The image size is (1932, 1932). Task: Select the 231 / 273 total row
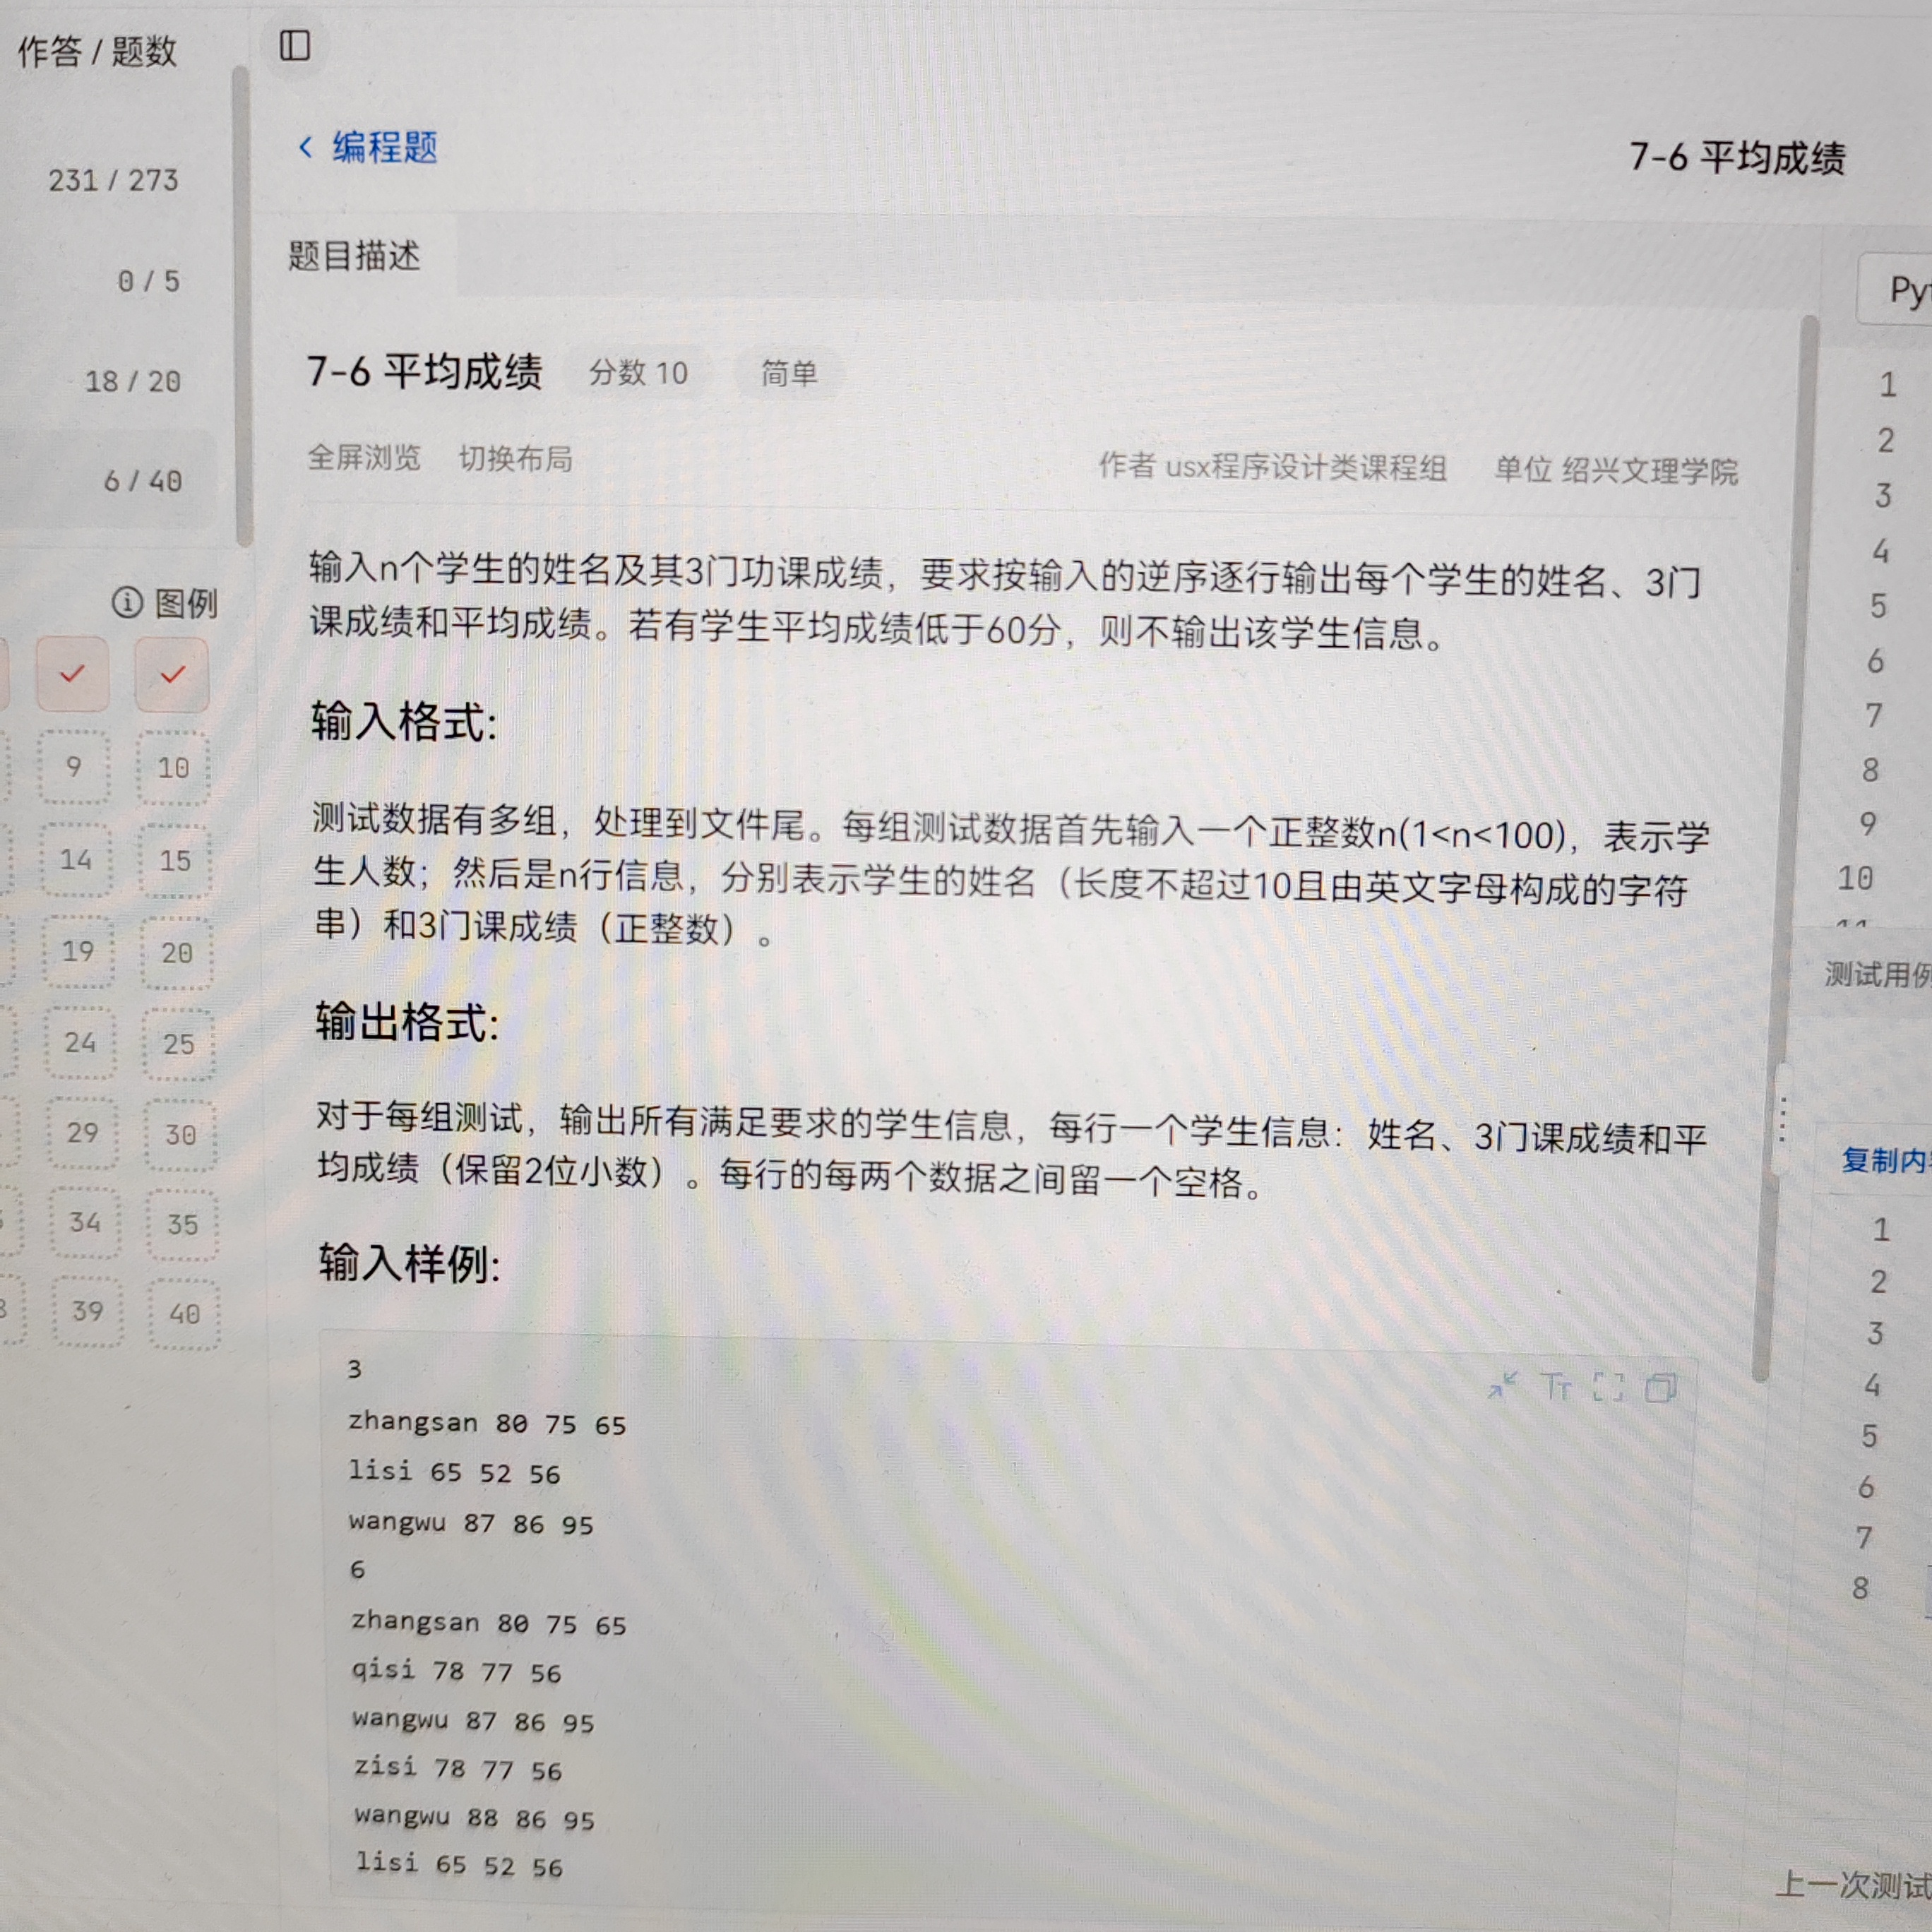point(108,180)
